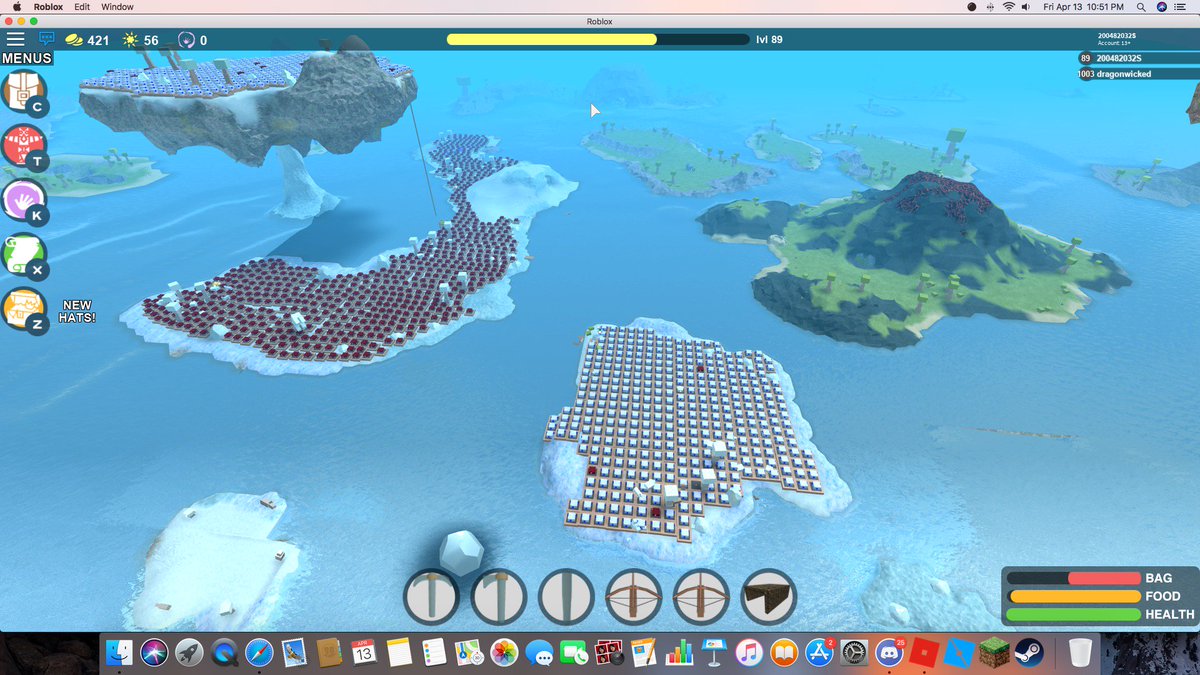The height and width of the screenshot is (675, 1200).
Task: Open Notes app in dock
Action: pyautogui.click(x=399, y=653)
